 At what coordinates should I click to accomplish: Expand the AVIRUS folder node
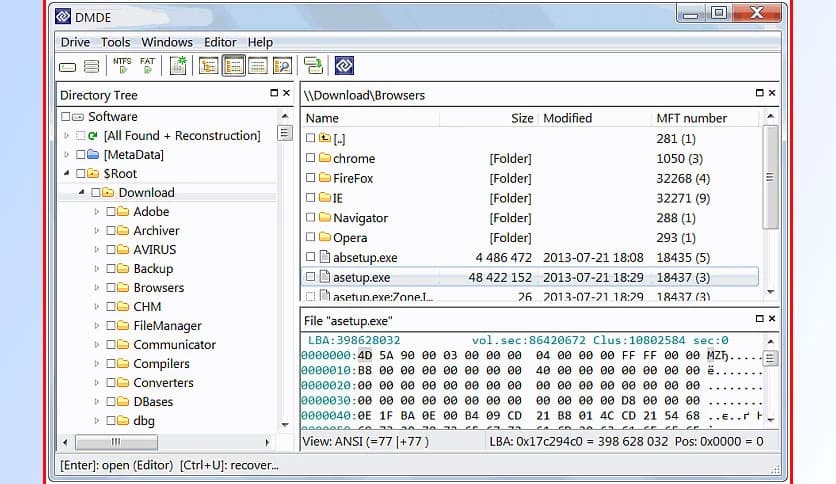(97, 249)
